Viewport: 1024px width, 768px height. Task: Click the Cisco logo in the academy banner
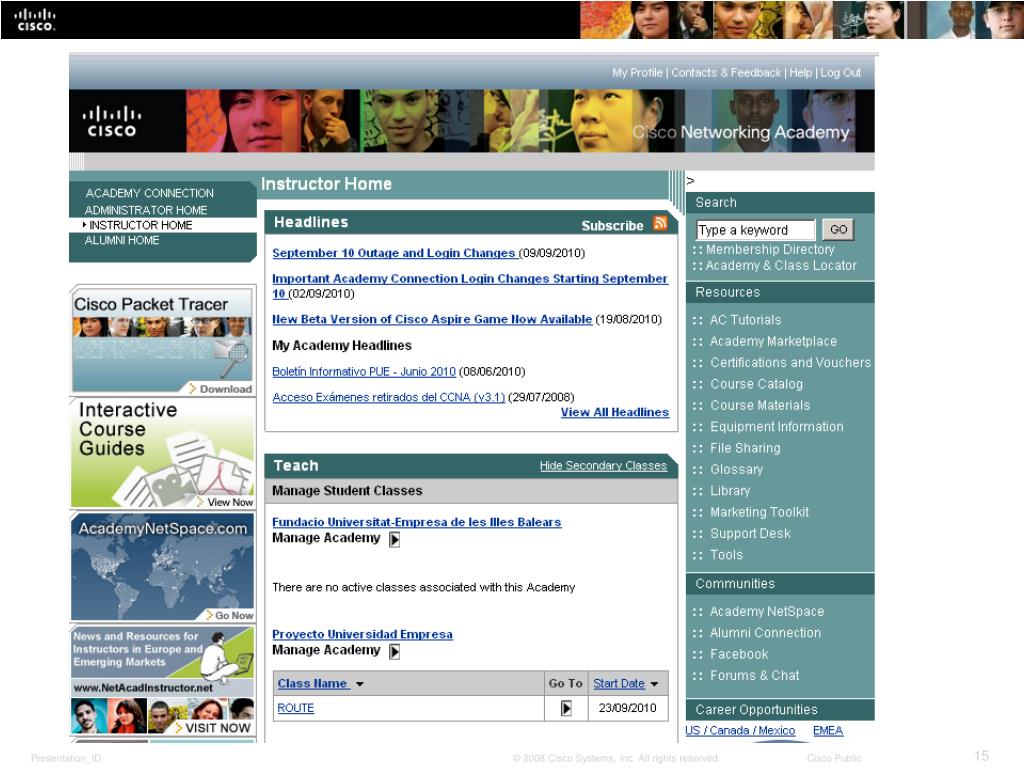coord(112,122)
